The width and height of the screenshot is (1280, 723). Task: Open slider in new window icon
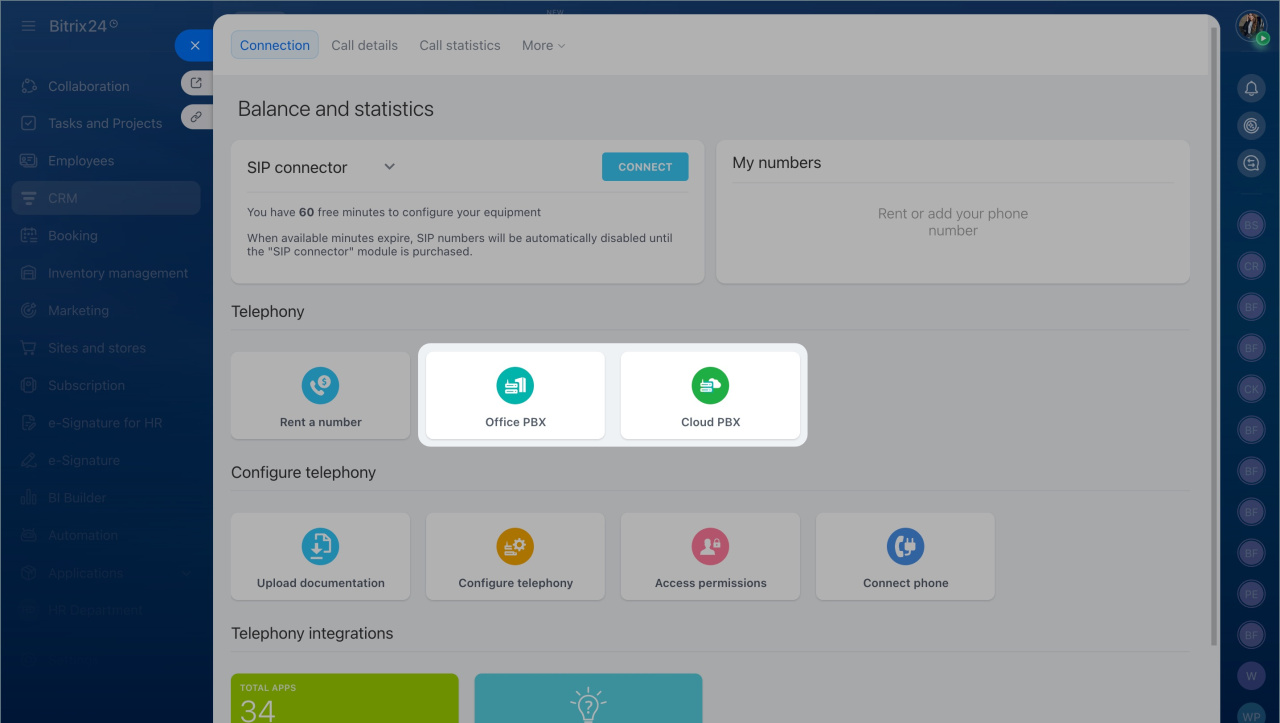tap(196, 83)
